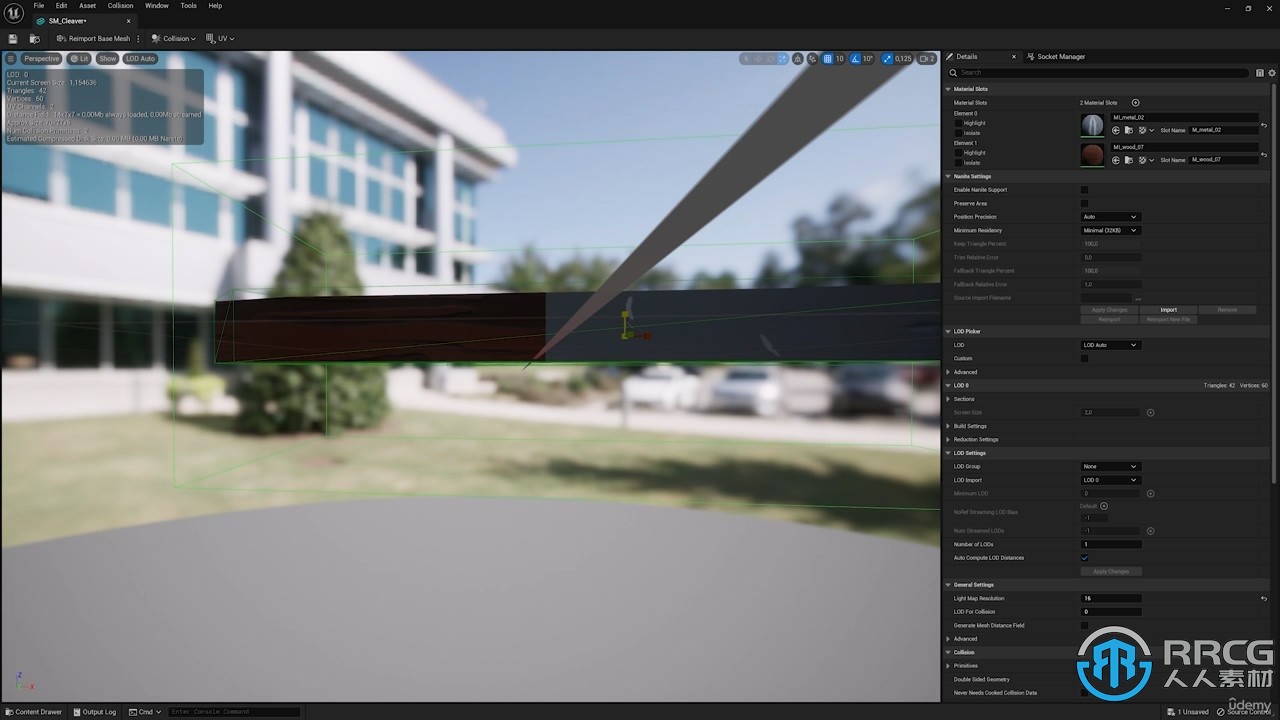Screen dimensions: 1280x720
Task: Browse to MI_wood_07 in content browser
Action: click(x=1128, y=160)
